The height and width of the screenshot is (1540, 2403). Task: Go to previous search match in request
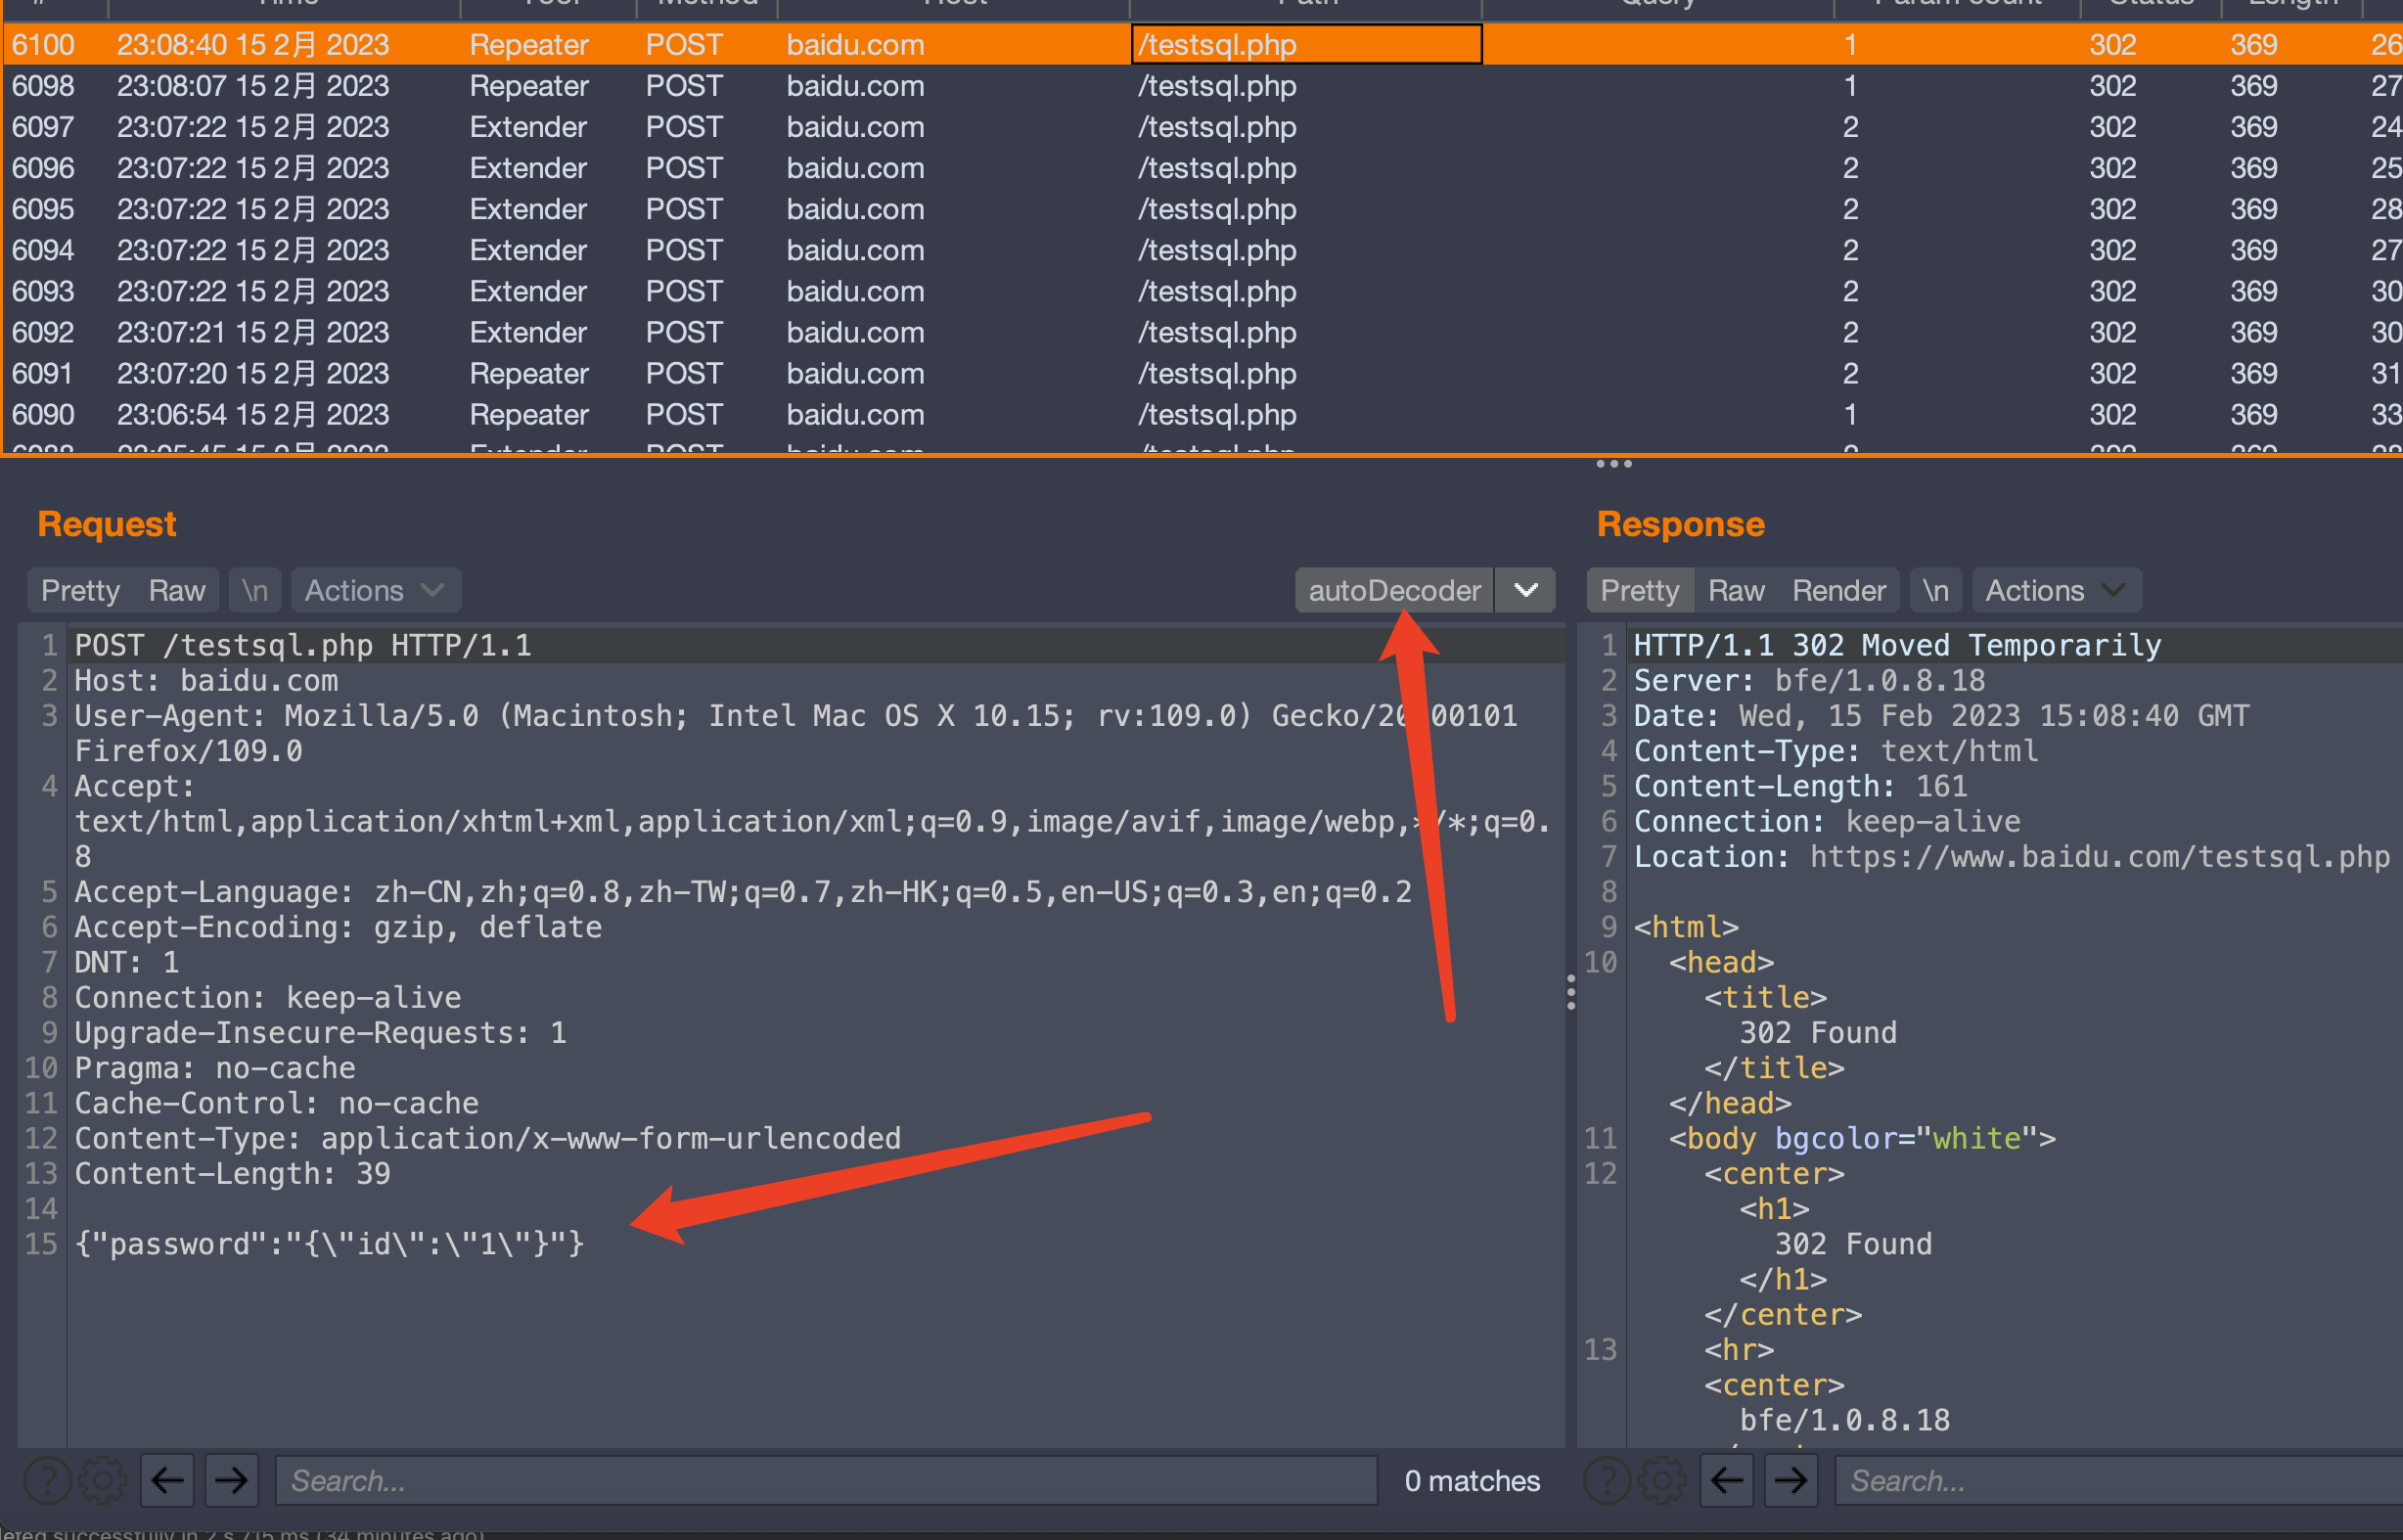click(x=167, y=1480)
